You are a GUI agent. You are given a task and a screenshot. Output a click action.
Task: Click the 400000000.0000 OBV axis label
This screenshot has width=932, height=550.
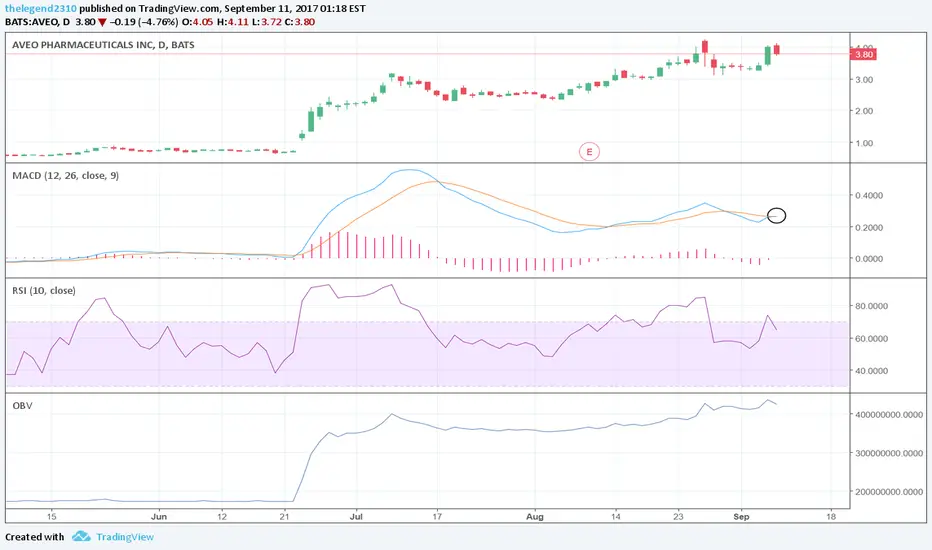pos(889,414)
